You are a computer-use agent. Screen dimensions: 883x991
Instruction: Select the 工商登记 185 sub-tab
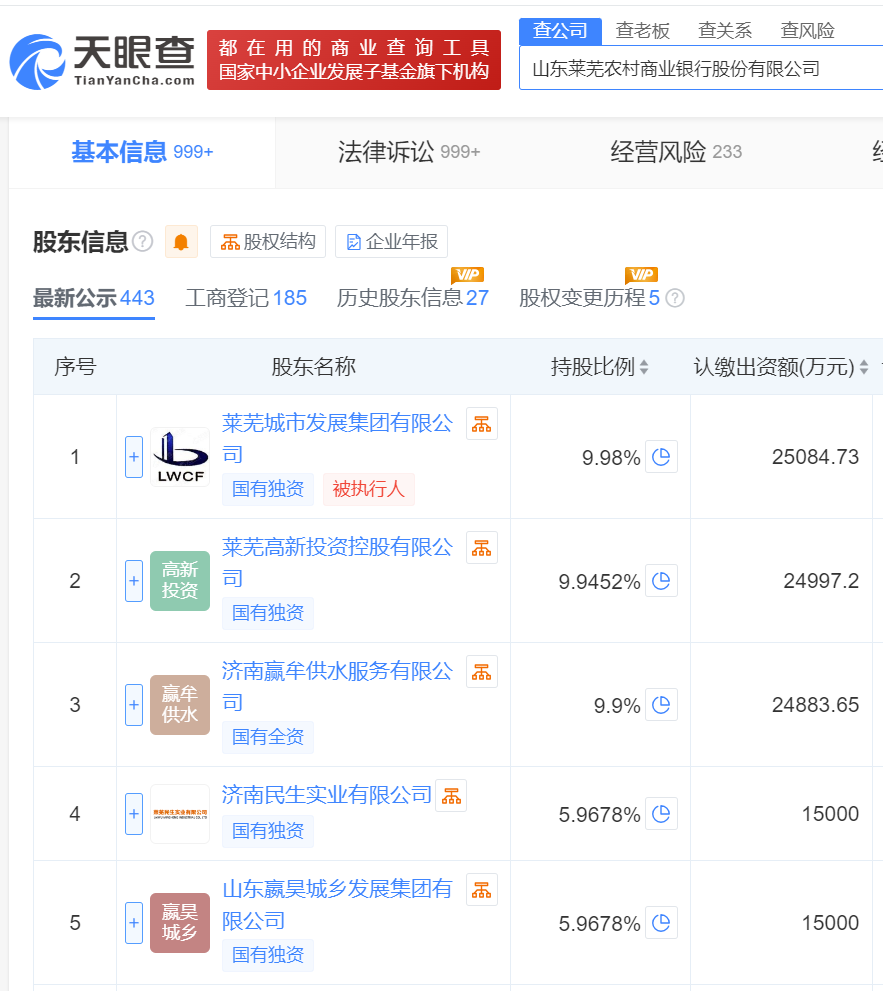click(x=246, y=298)
